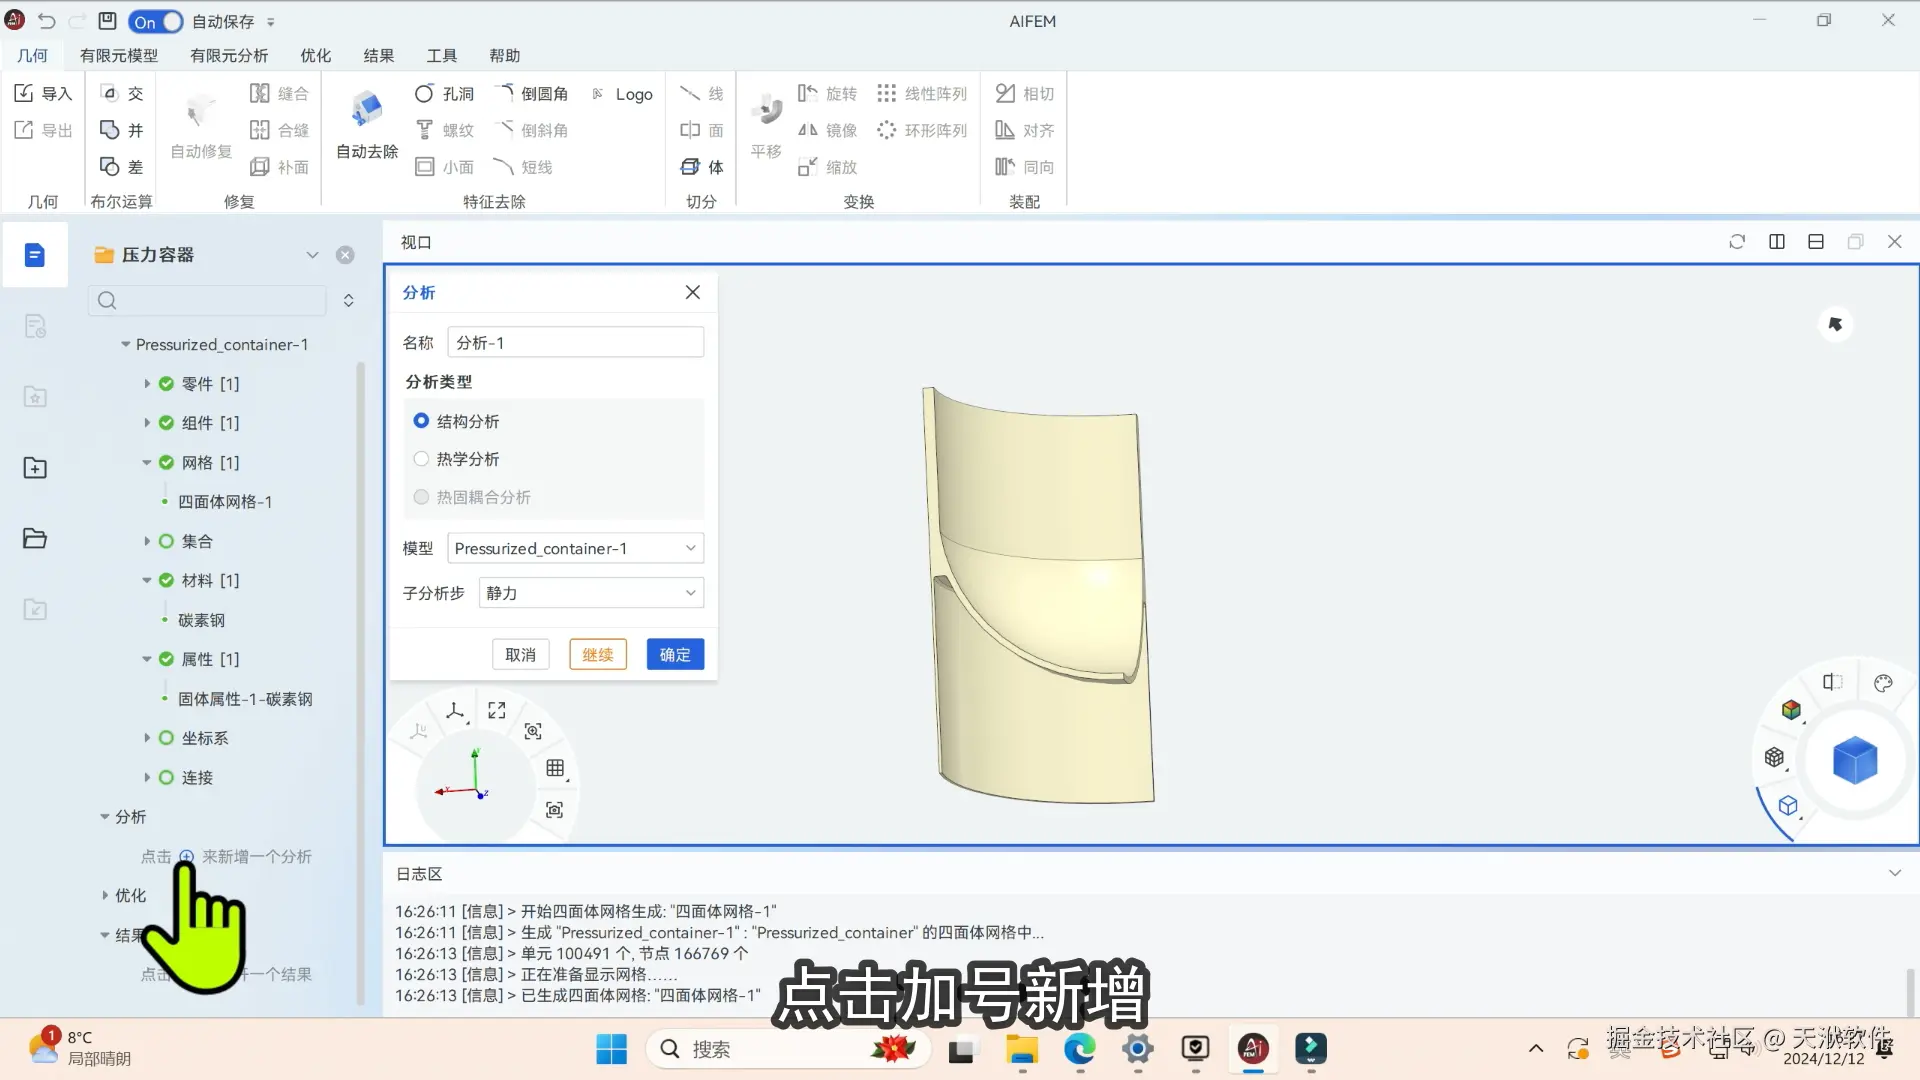Open the 模型 Pressurized_container-1 dropdown
1920x1080 pixels.
click(x=575, y=548)
